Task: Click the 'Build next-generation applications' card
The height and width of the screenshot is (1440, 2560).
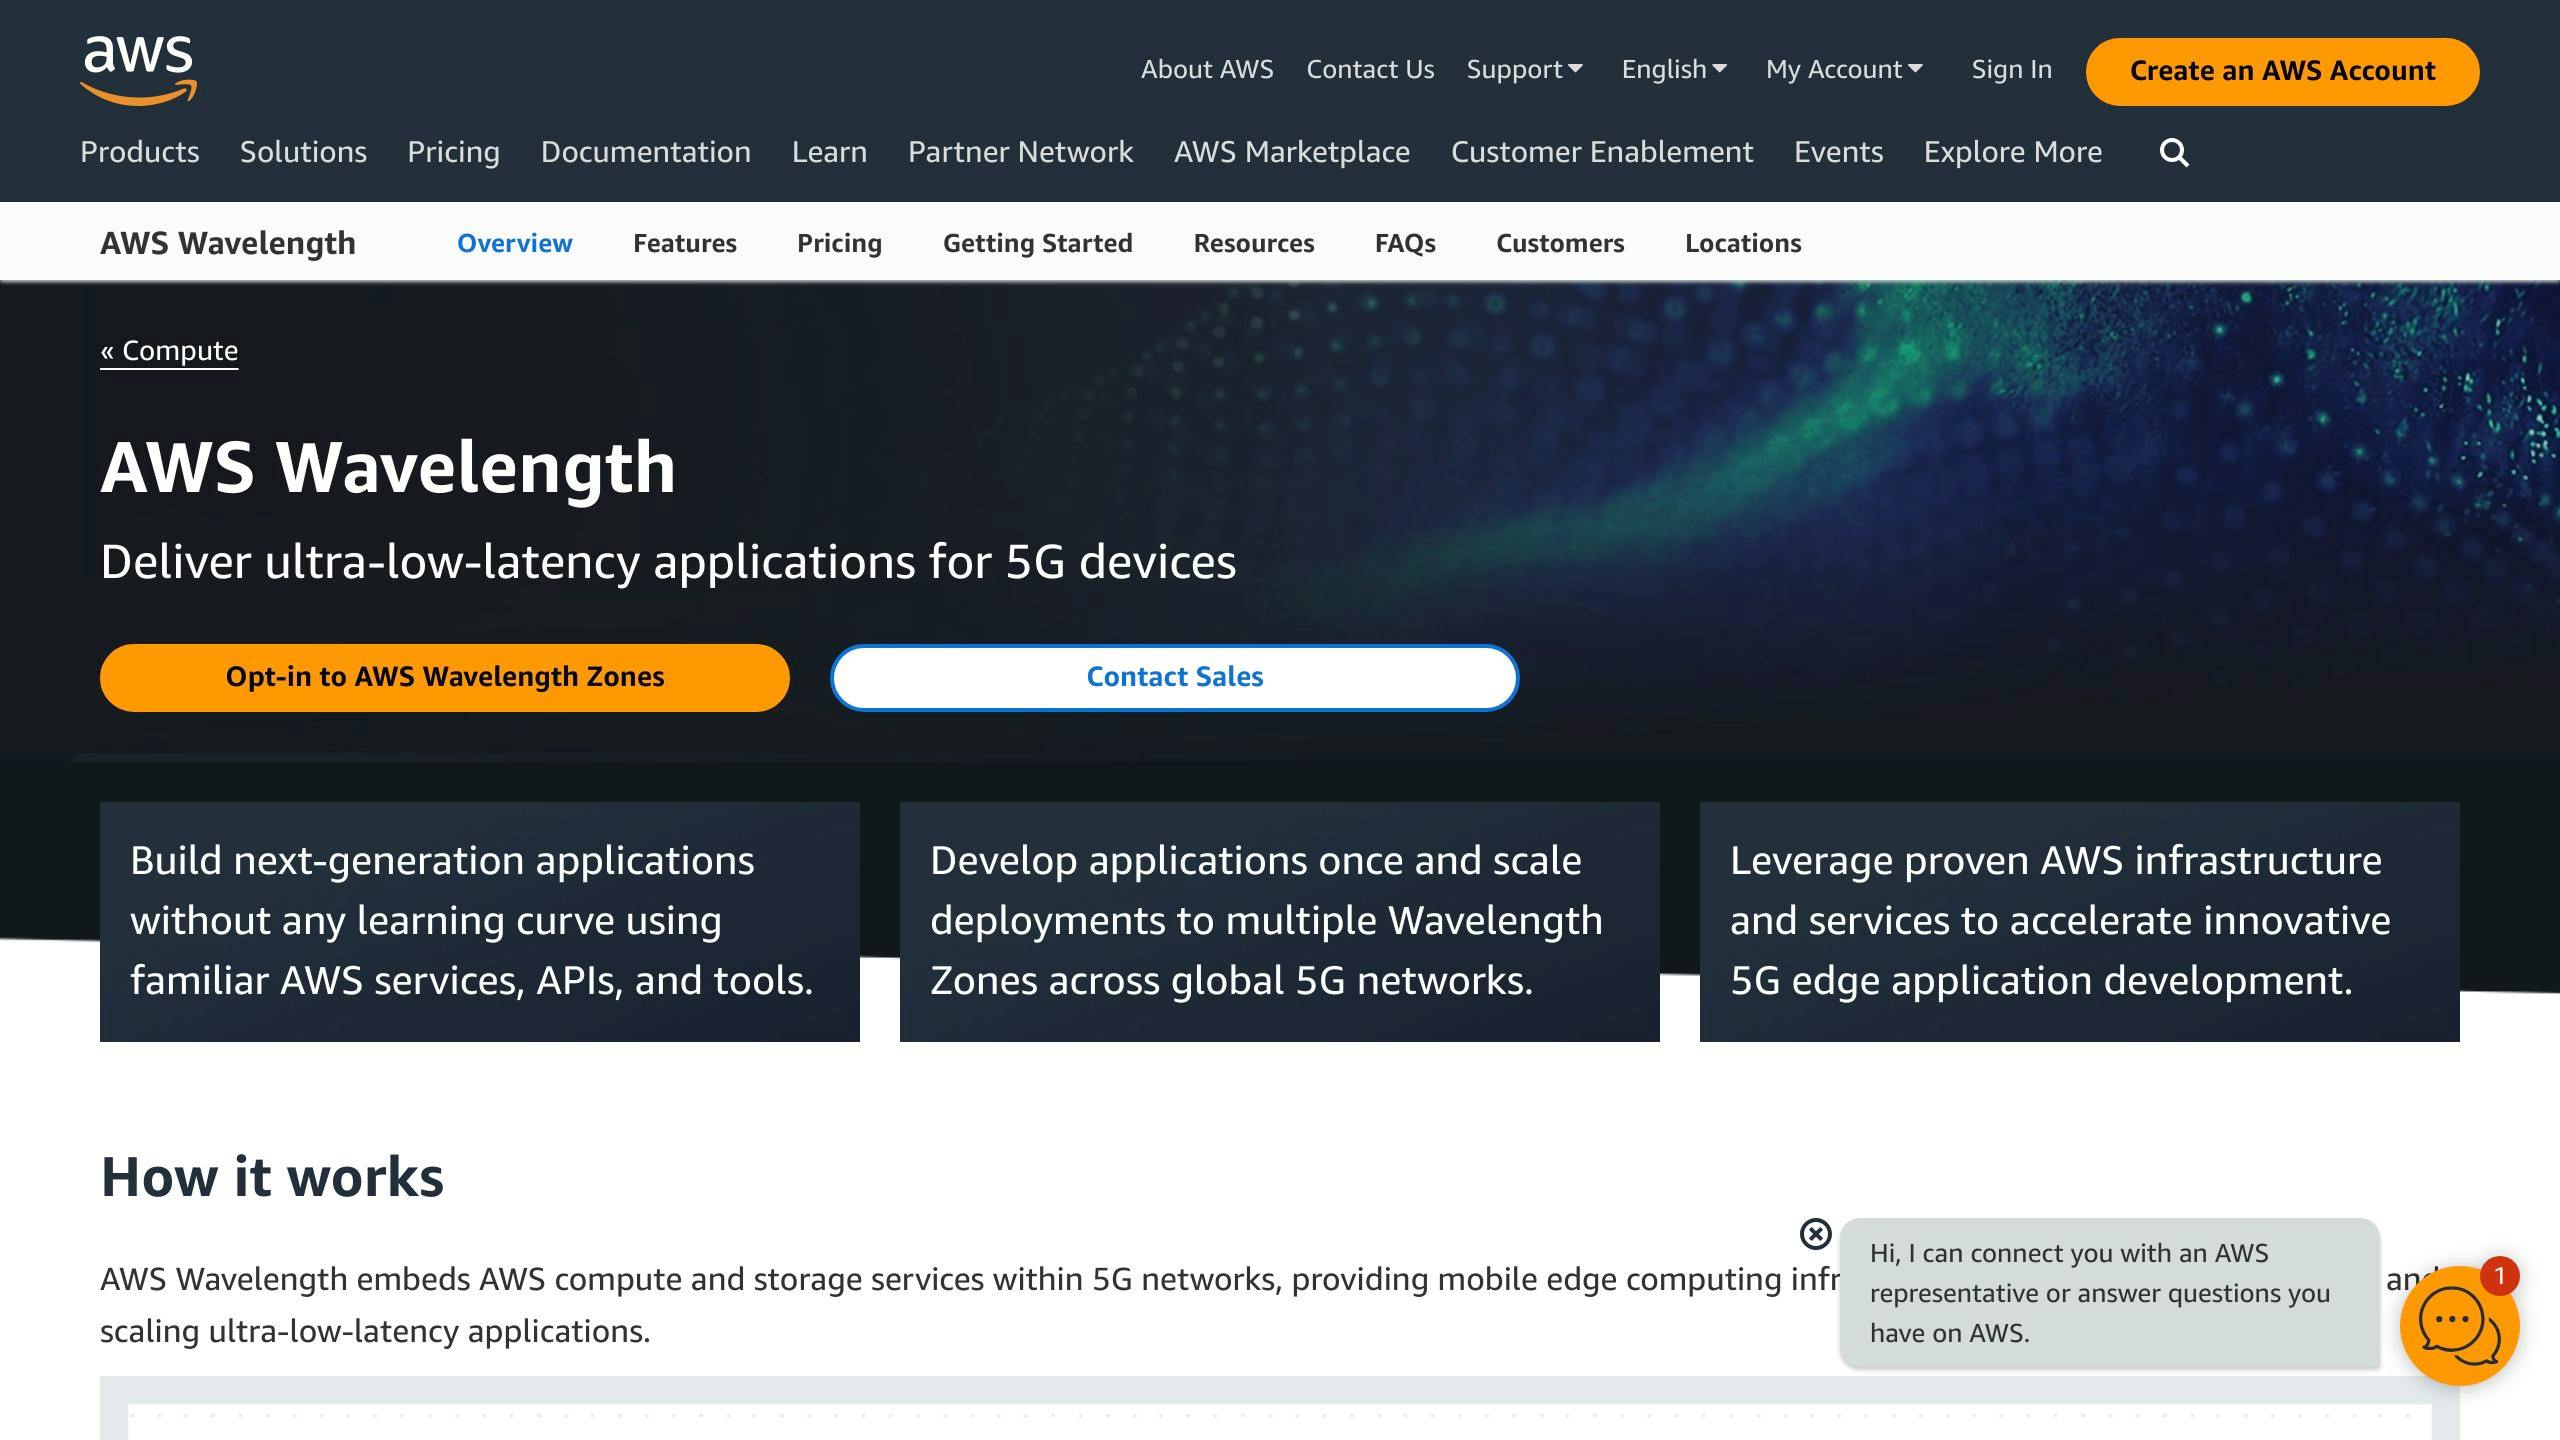Action: point(480,921)
